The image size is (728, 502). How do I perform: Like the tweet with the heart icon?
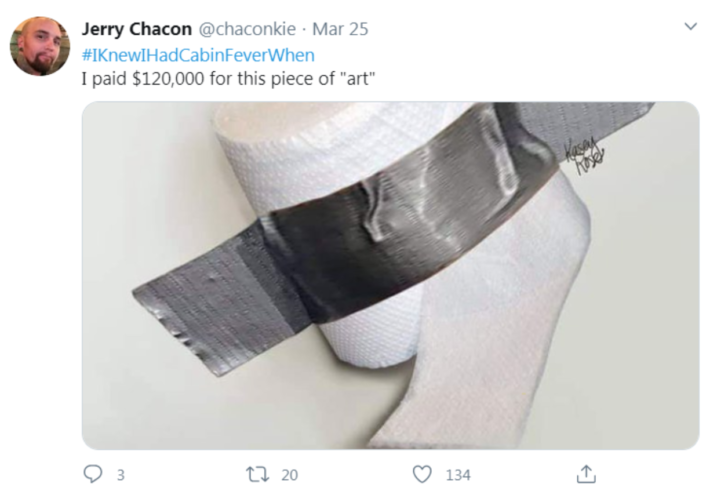click(422, 475)
